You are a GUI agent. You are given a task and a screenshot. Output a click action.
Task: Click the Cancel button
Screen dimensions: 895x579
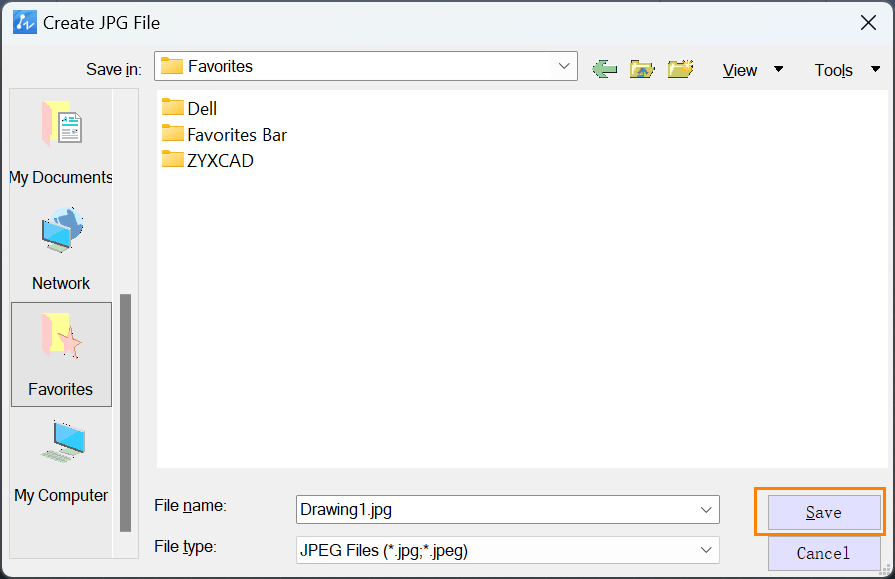coord(824,553)
